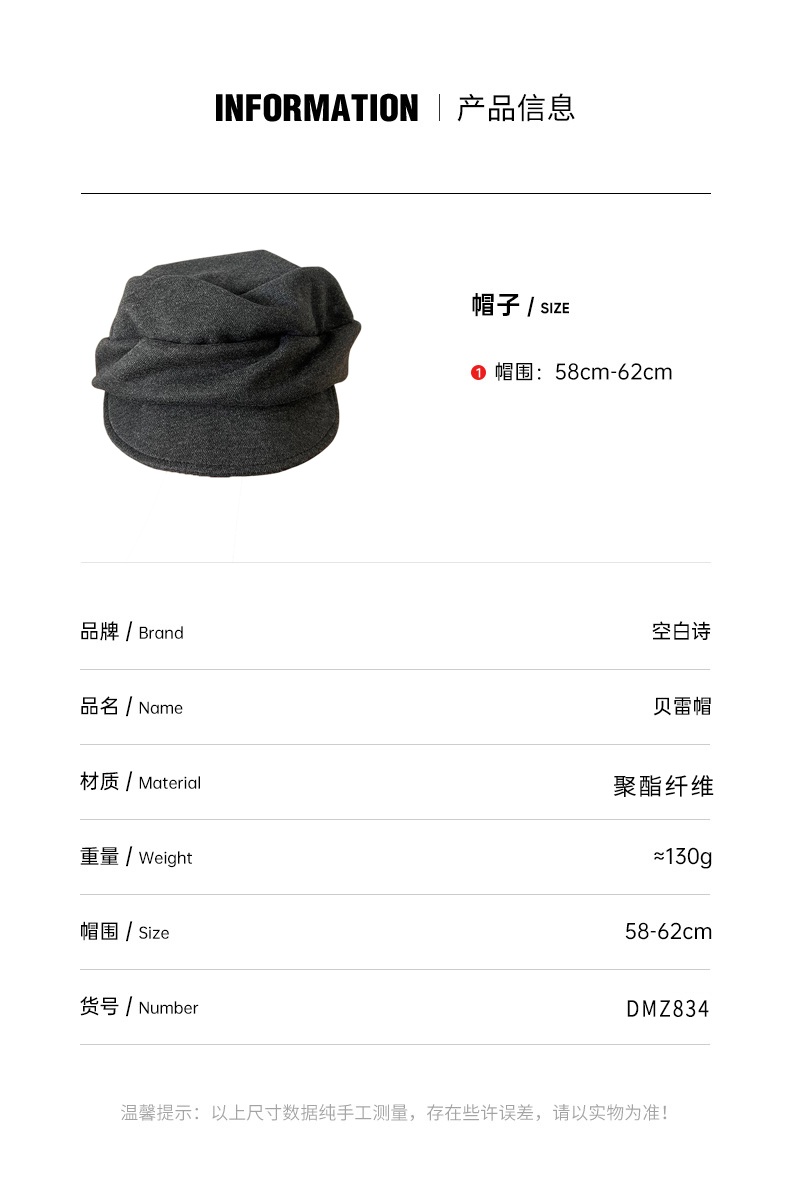The width and height of the screenshot is (790, 1202).
Task: Select the brand value 空白诗
Action: [x=681, y=632]
